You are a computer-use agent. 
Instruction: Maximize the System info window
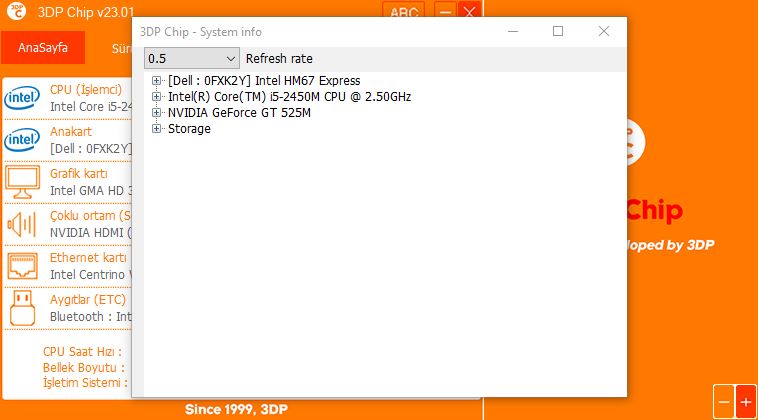coord(558,31)
